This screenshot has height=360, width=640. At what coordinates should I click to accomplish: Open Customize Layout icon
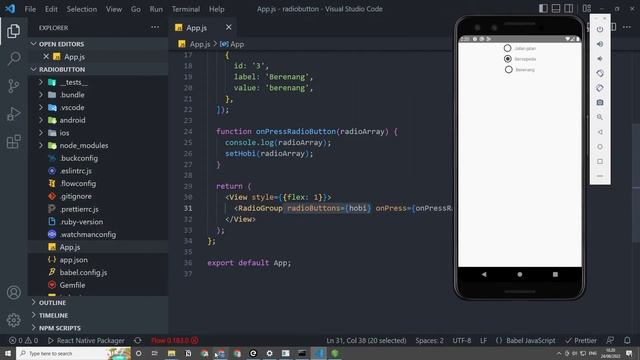click(x=587, y=9)
